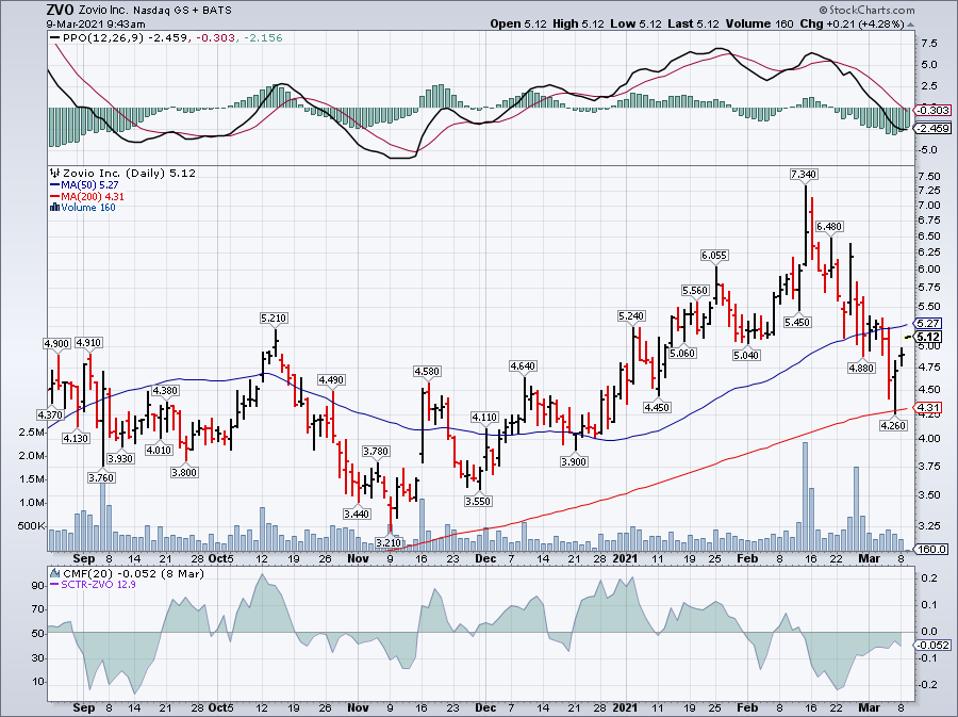Click the 3.550 low price label

coord(478,501)
